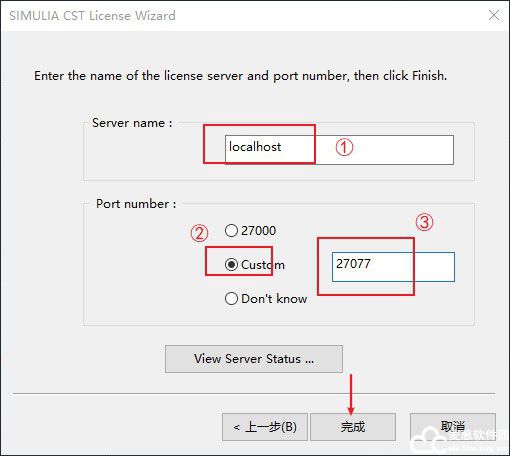
Task: Select the Custom port radio button
Action: pos(231,265)
